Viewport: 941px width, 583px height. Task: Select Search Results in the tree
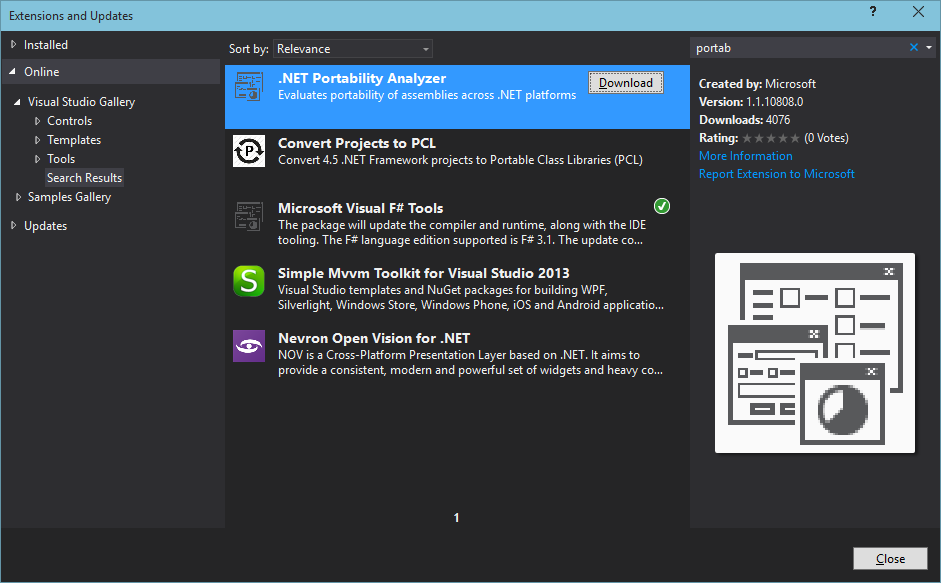[x=84, y=178]
